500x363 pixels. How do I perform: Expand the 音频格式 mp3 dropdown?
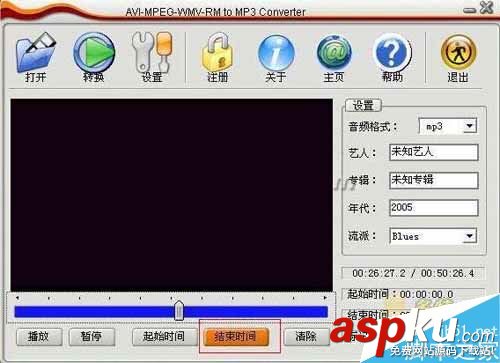[x=469, y=126]
